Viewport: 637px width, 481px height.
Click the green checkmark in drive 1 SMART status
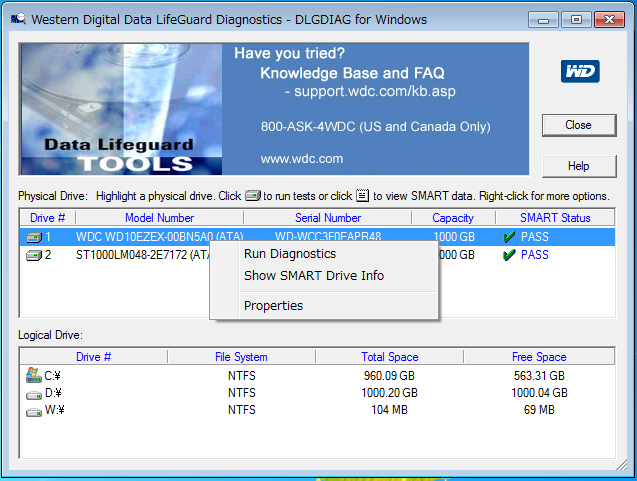pyautogui.click(x=509, y=236)
